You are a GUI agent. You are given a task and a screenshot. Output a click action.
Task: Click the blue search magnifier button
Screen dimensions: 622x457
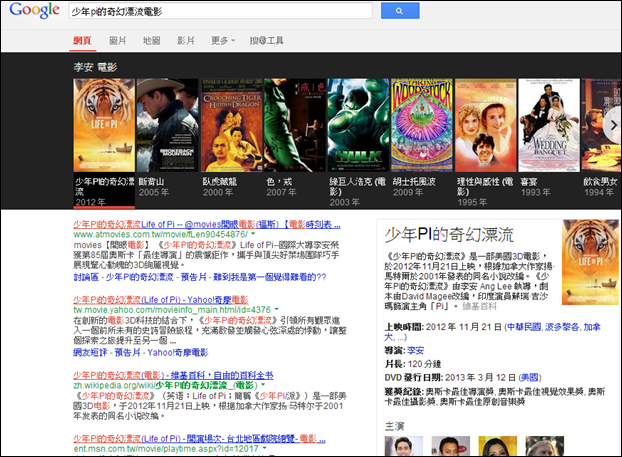(x=400, y=11)
